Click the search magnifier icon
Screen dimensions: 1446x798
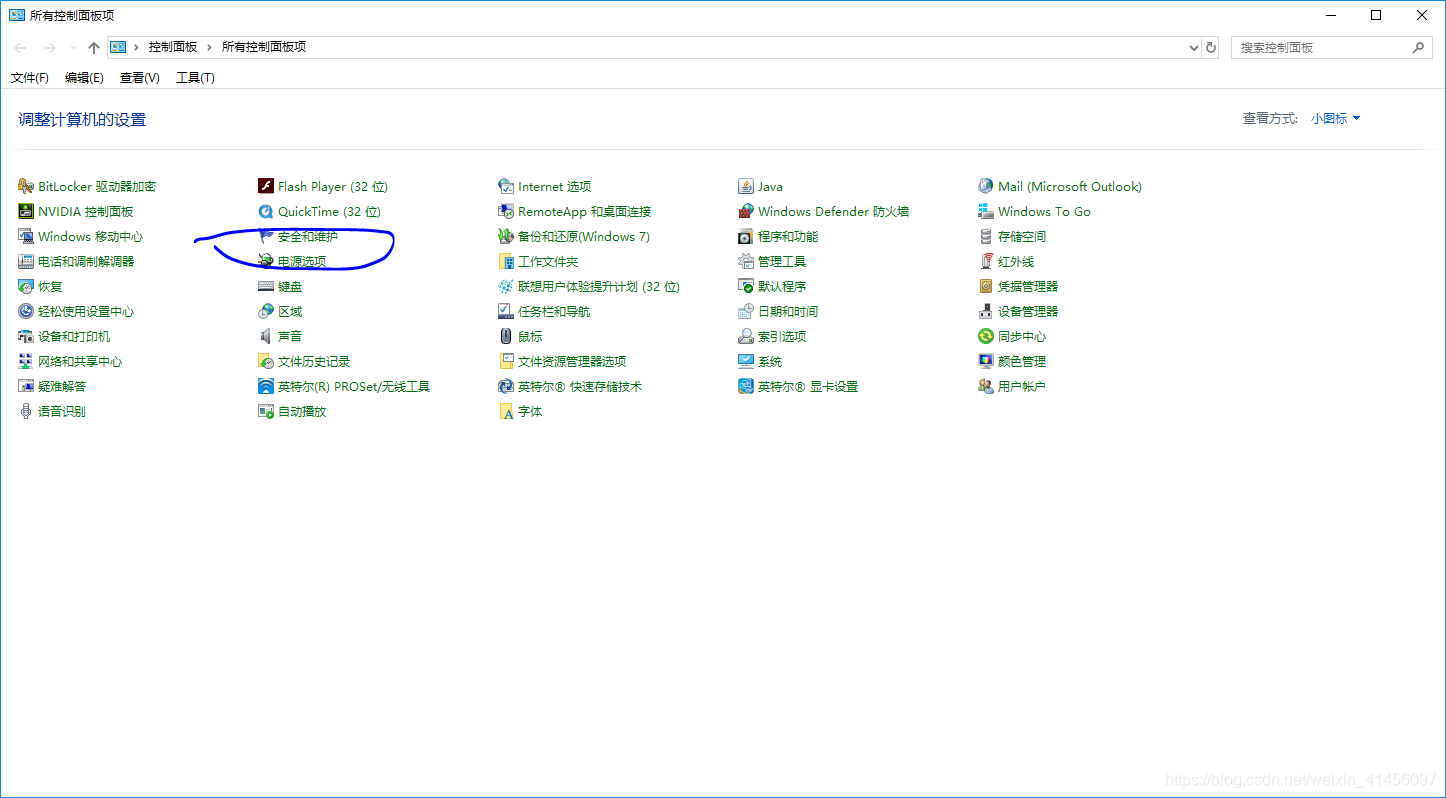(x=1418, y=47)
